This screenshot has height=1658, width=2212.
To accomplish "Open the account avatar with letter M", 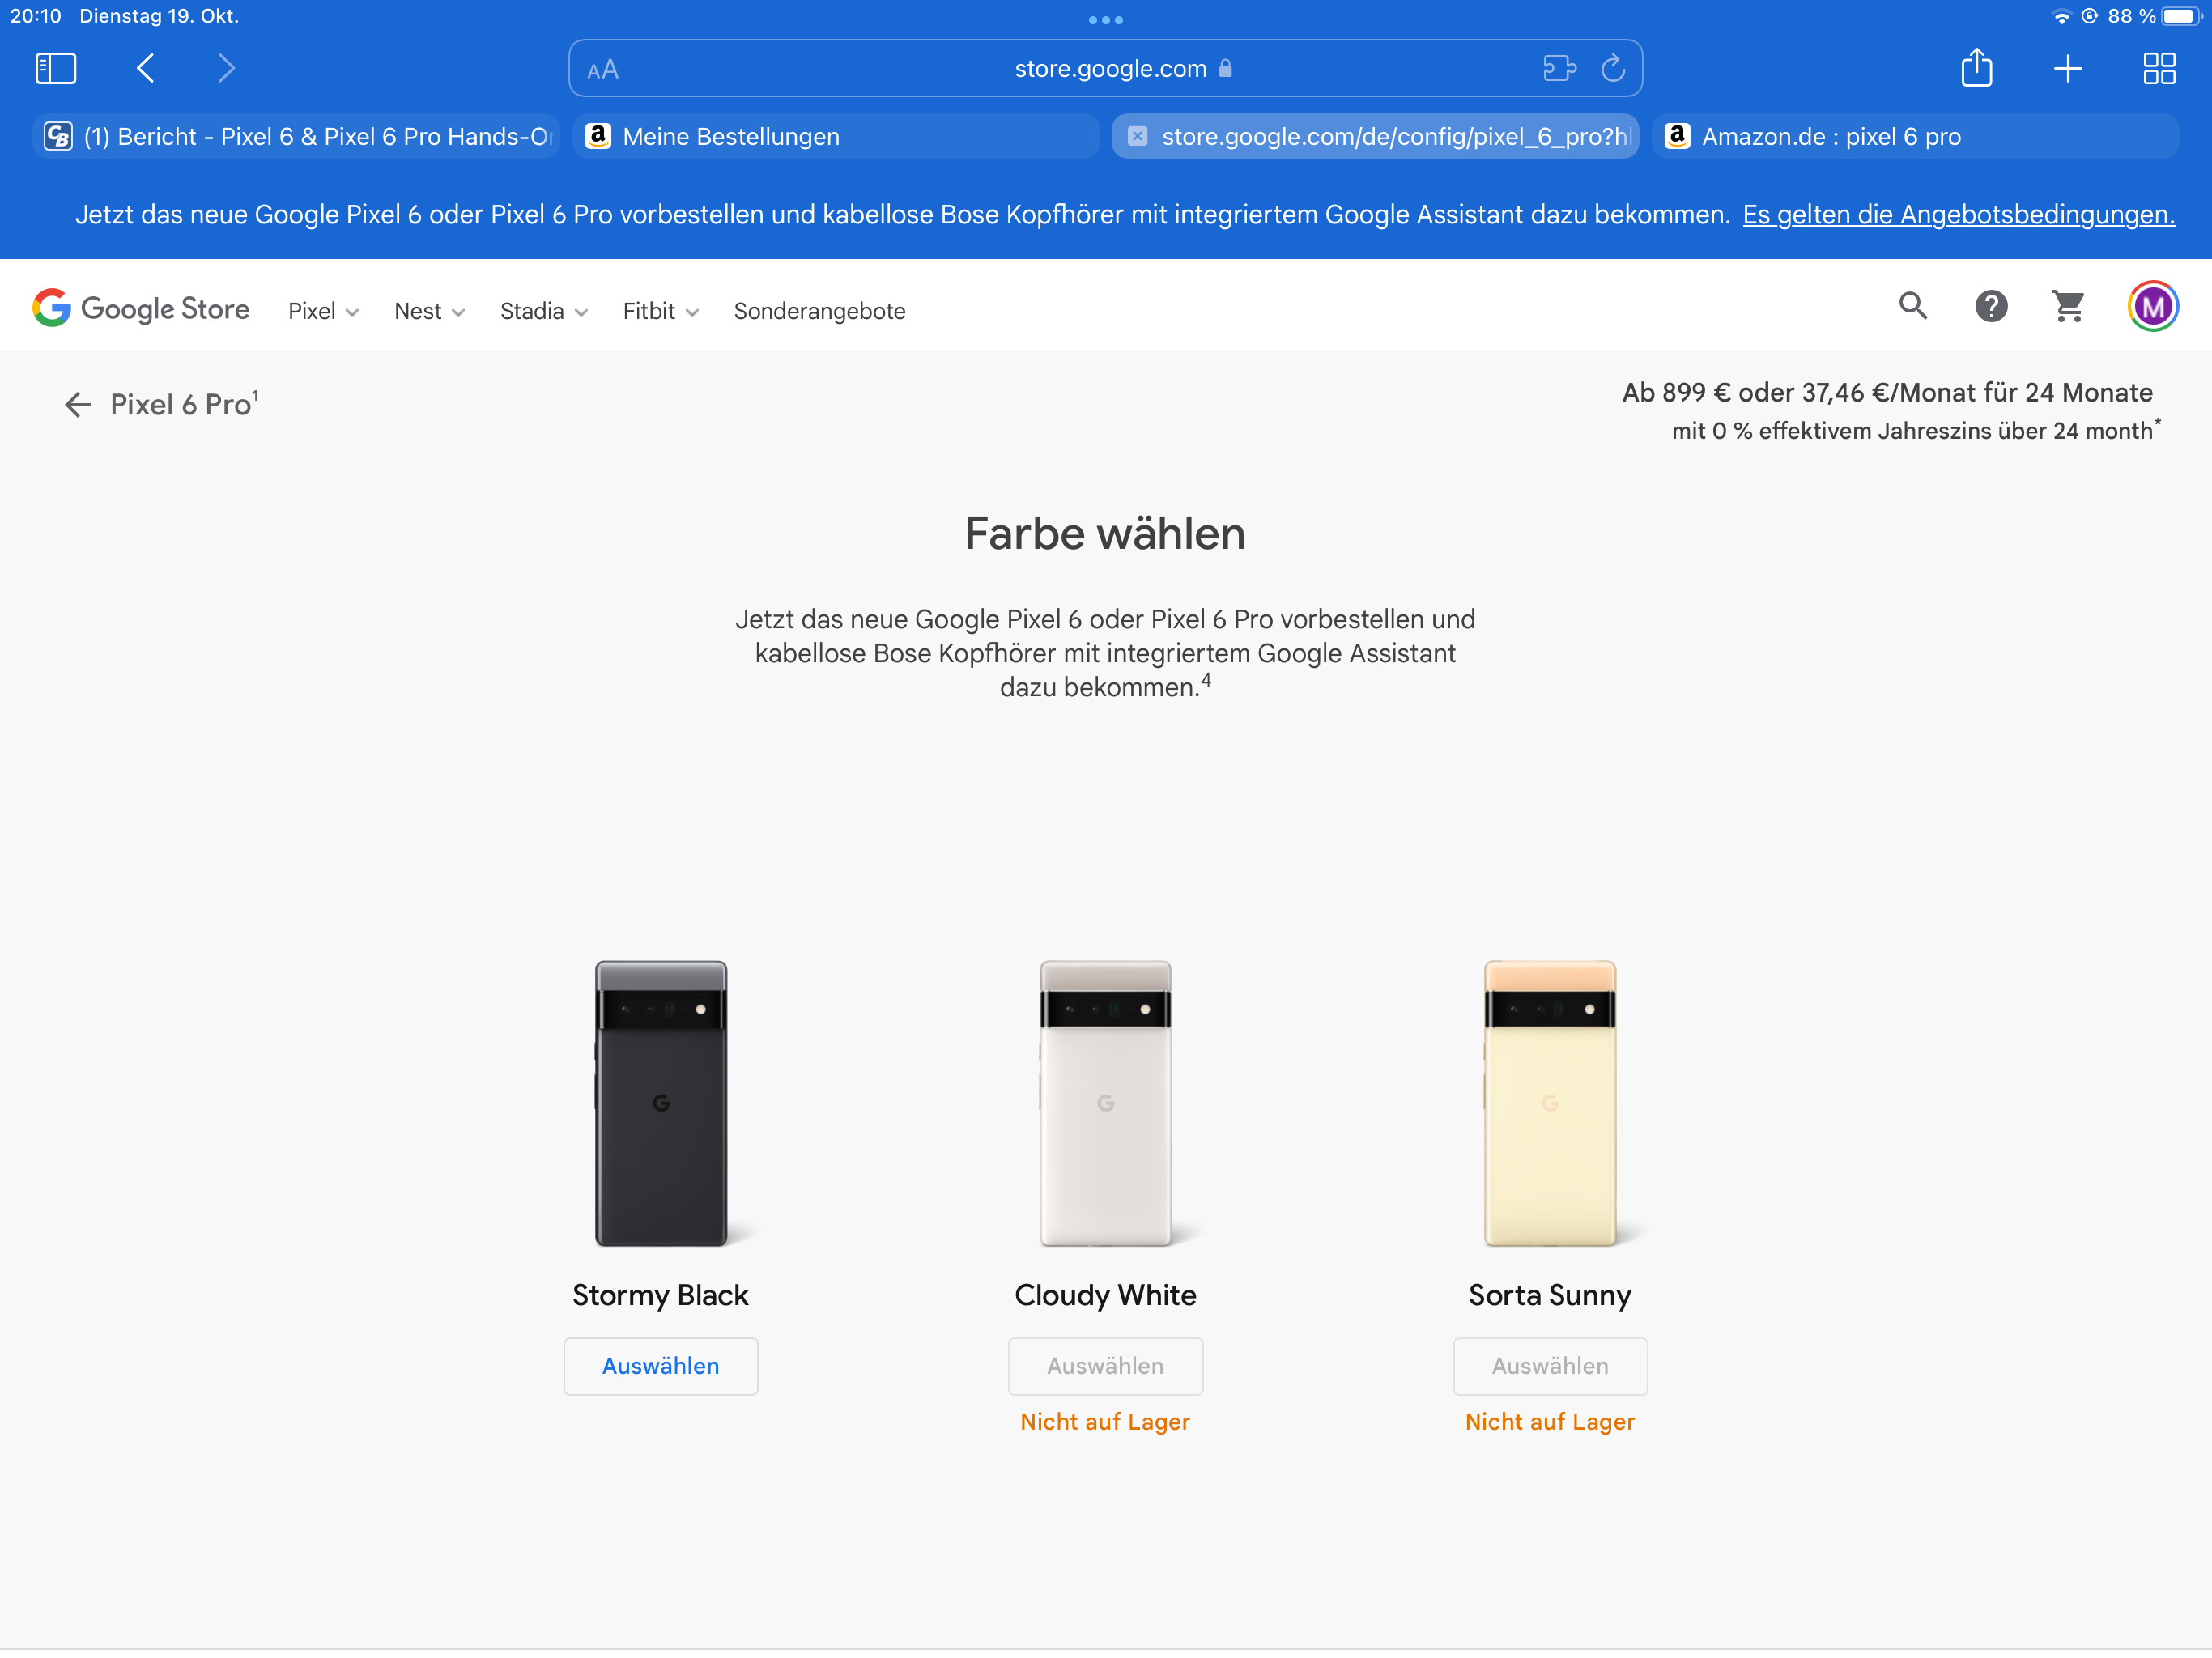I will 2152,306.
